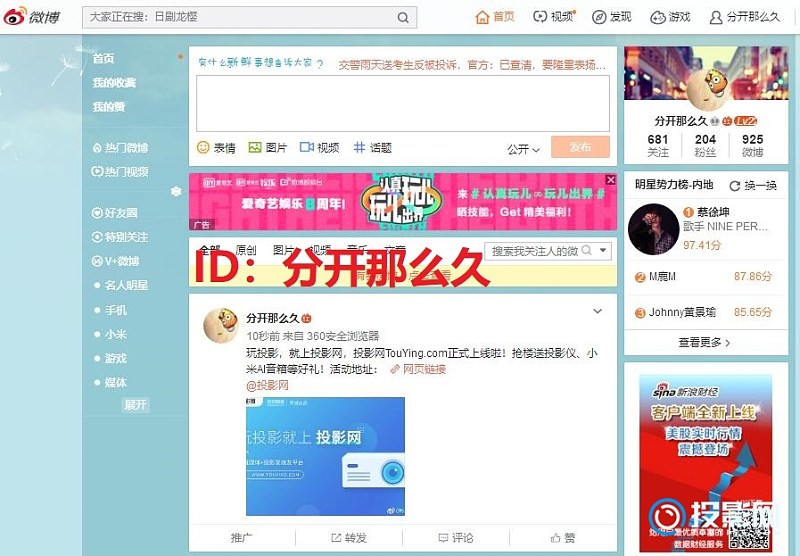
Task: Open the 681 关注 following count
Action: point(658,145)
